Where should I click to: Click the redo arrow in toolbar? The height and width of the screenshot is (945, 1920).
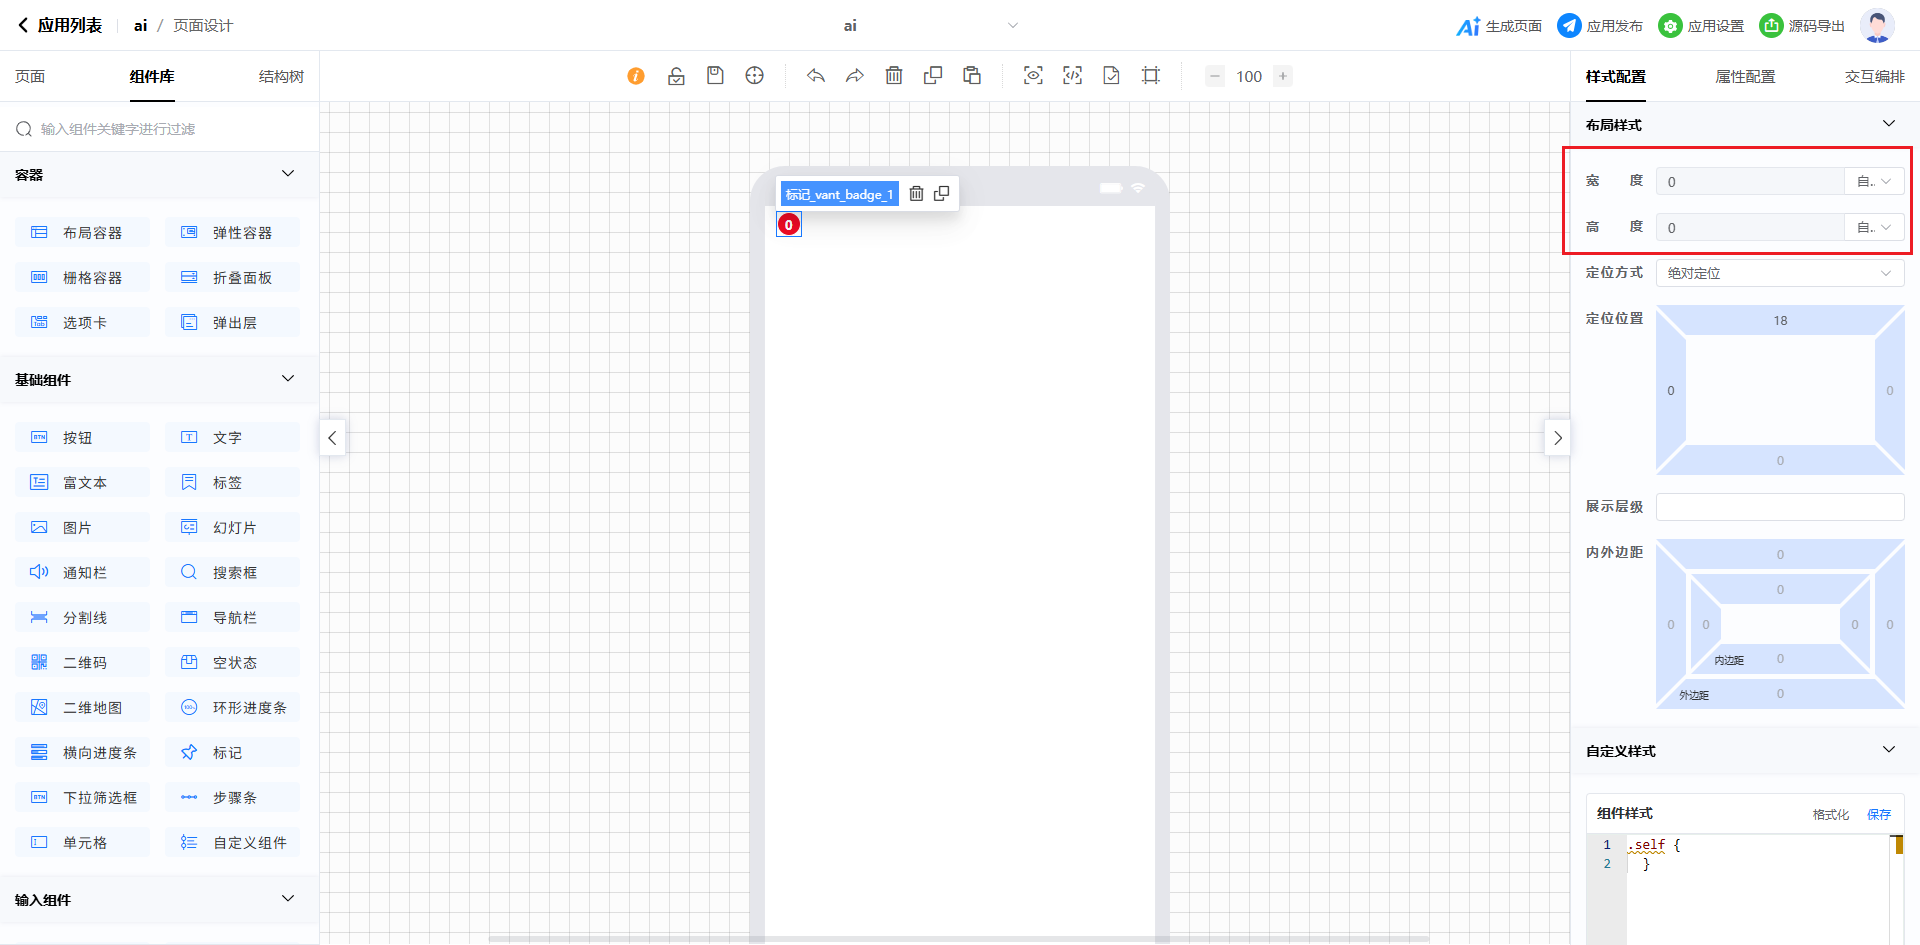point(855,76)
